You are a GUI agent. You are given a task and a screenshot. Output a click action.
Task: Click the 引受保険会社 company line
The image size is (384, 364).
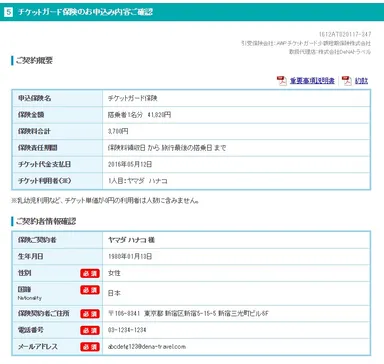pos(306,43)
